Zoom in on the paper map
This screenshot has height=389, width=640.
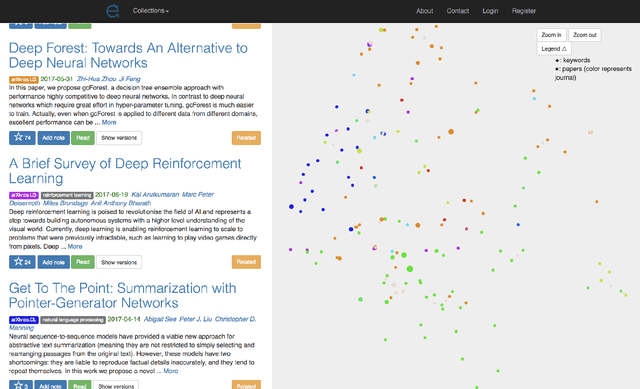tap(551, 35)
